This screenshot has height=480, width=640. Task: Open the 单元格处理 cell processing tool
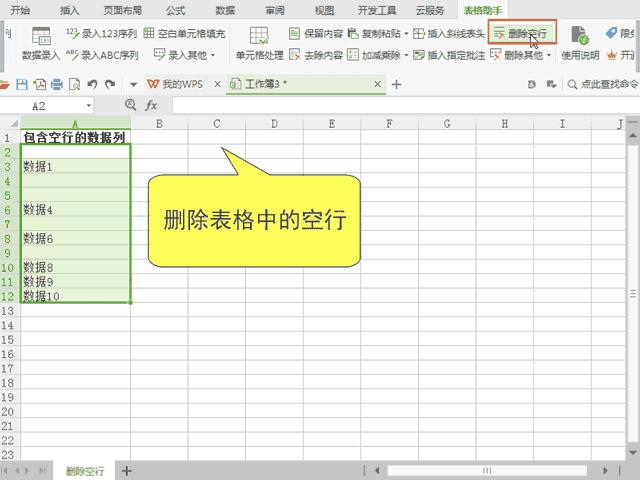[259, 43]
